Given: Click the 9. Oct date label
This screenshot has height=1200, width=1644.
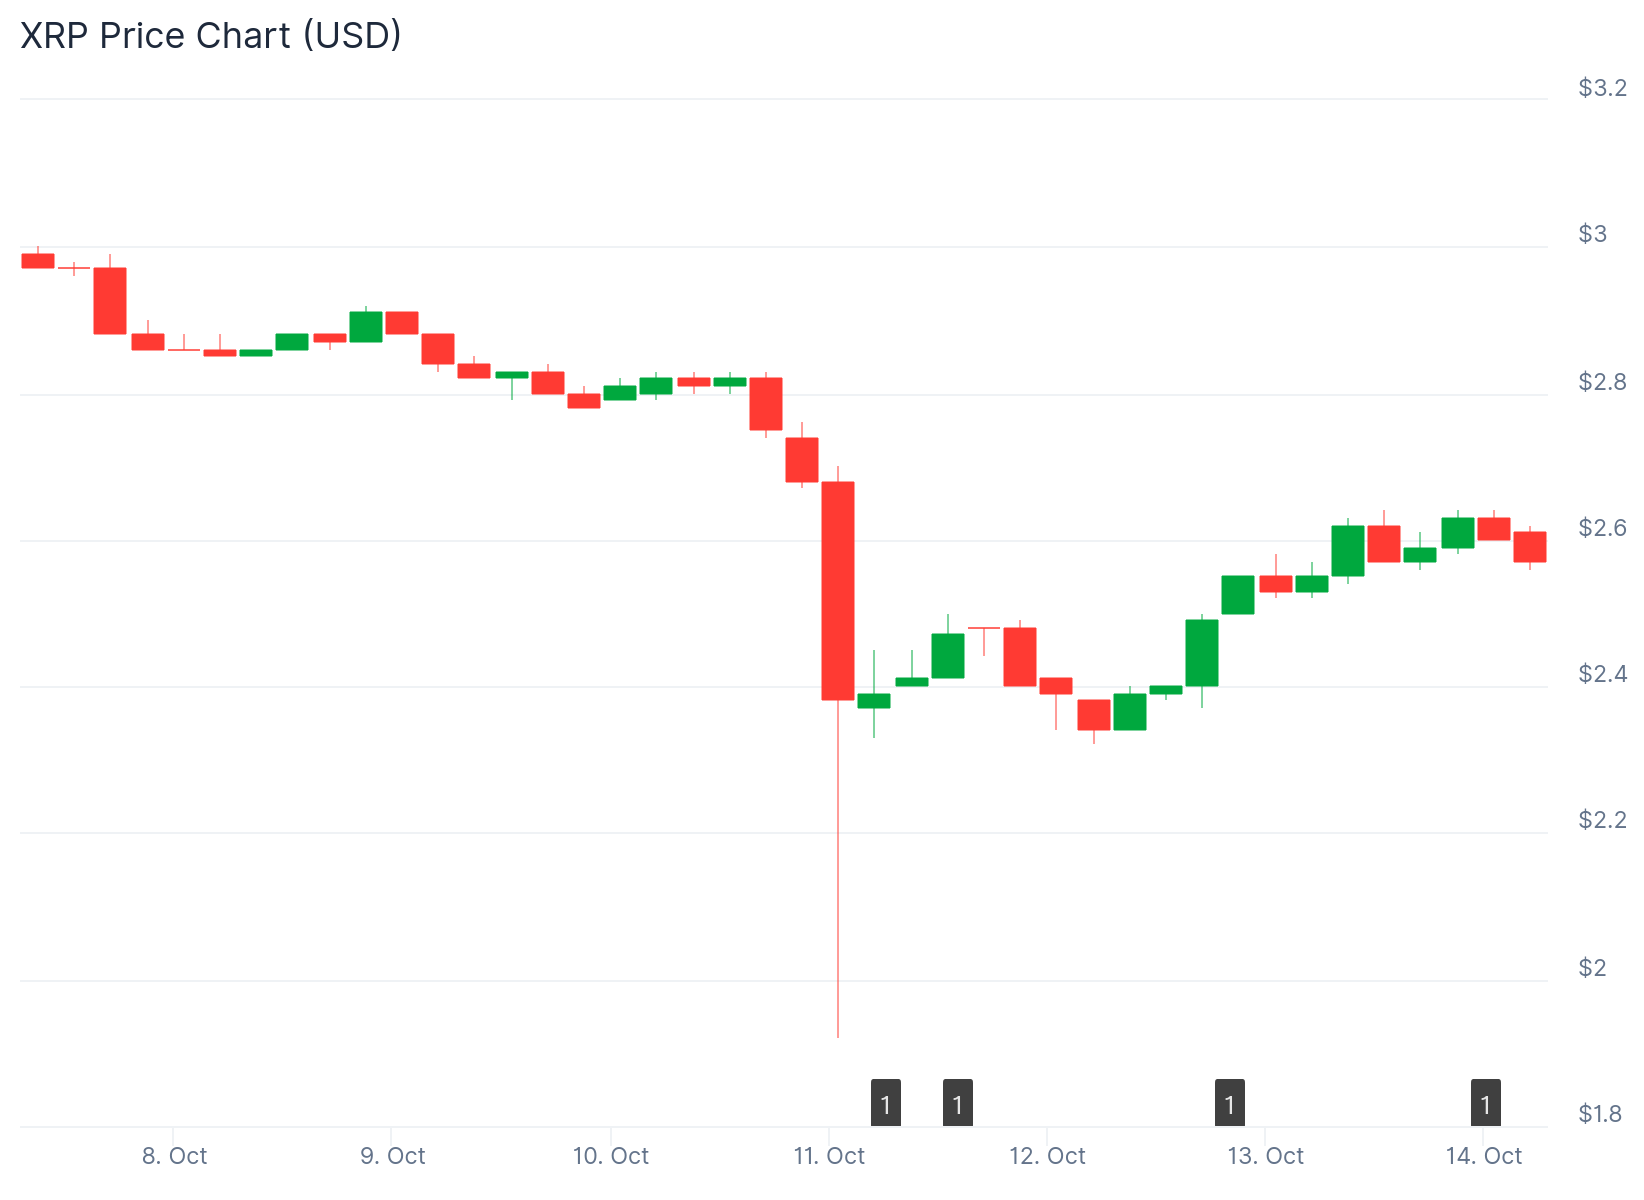Looking at the screenshot, I should [392, 1157].
